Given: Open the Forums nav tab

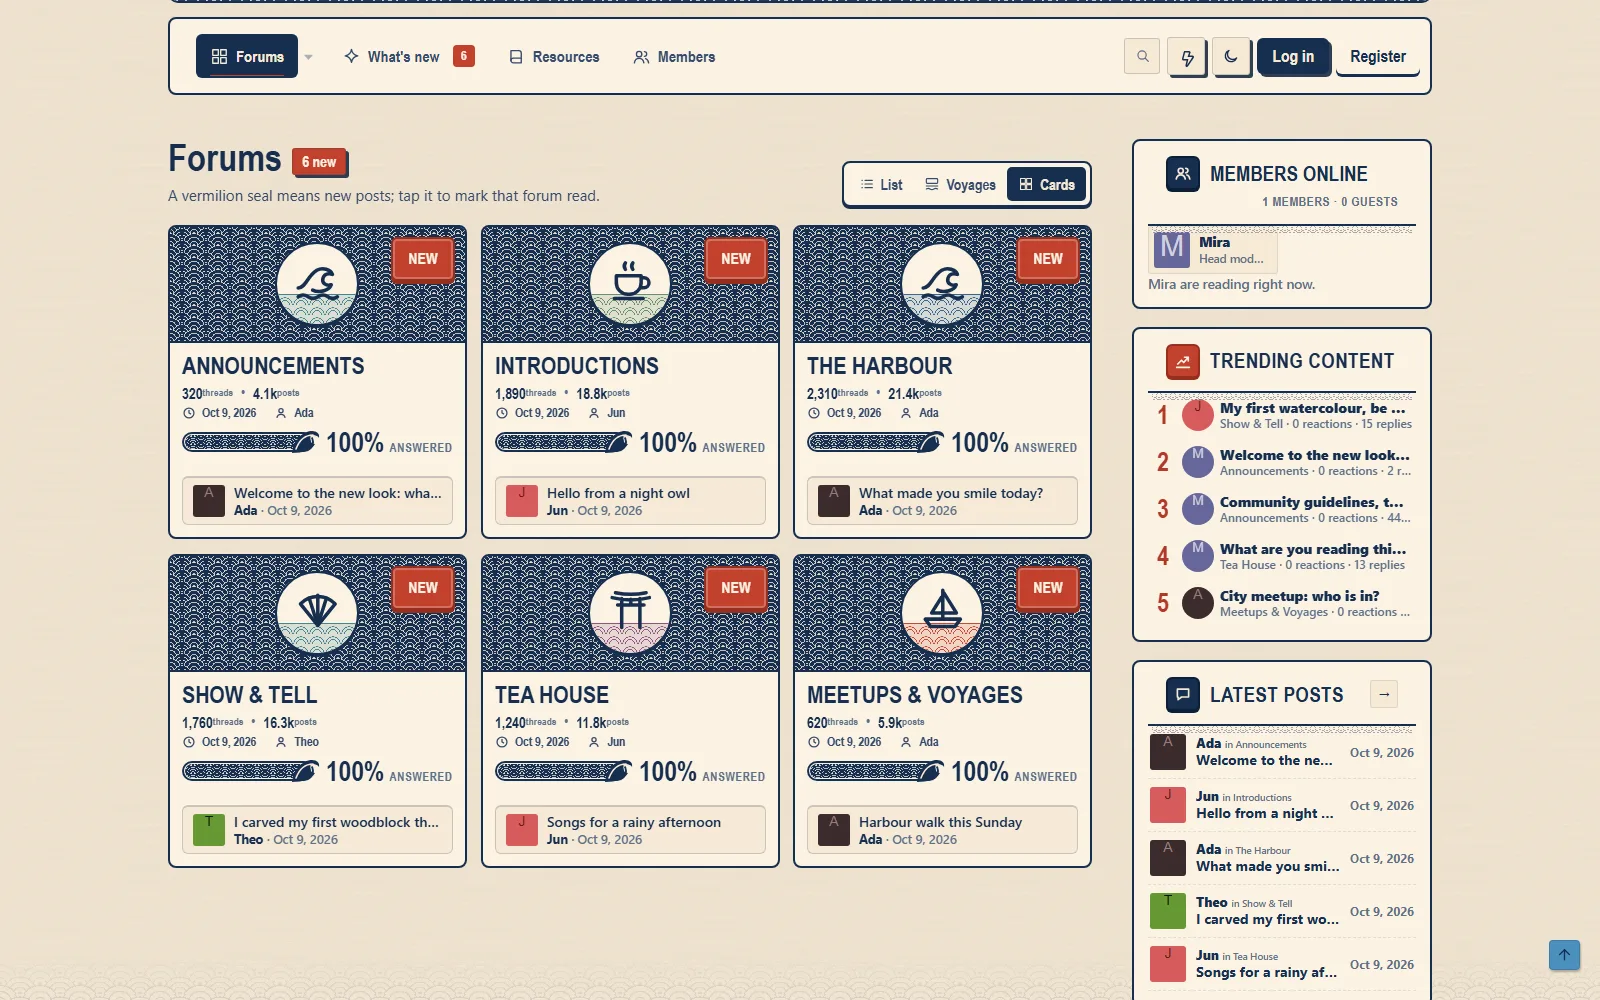Looking at the screenshot, I should tap(247, 57).
